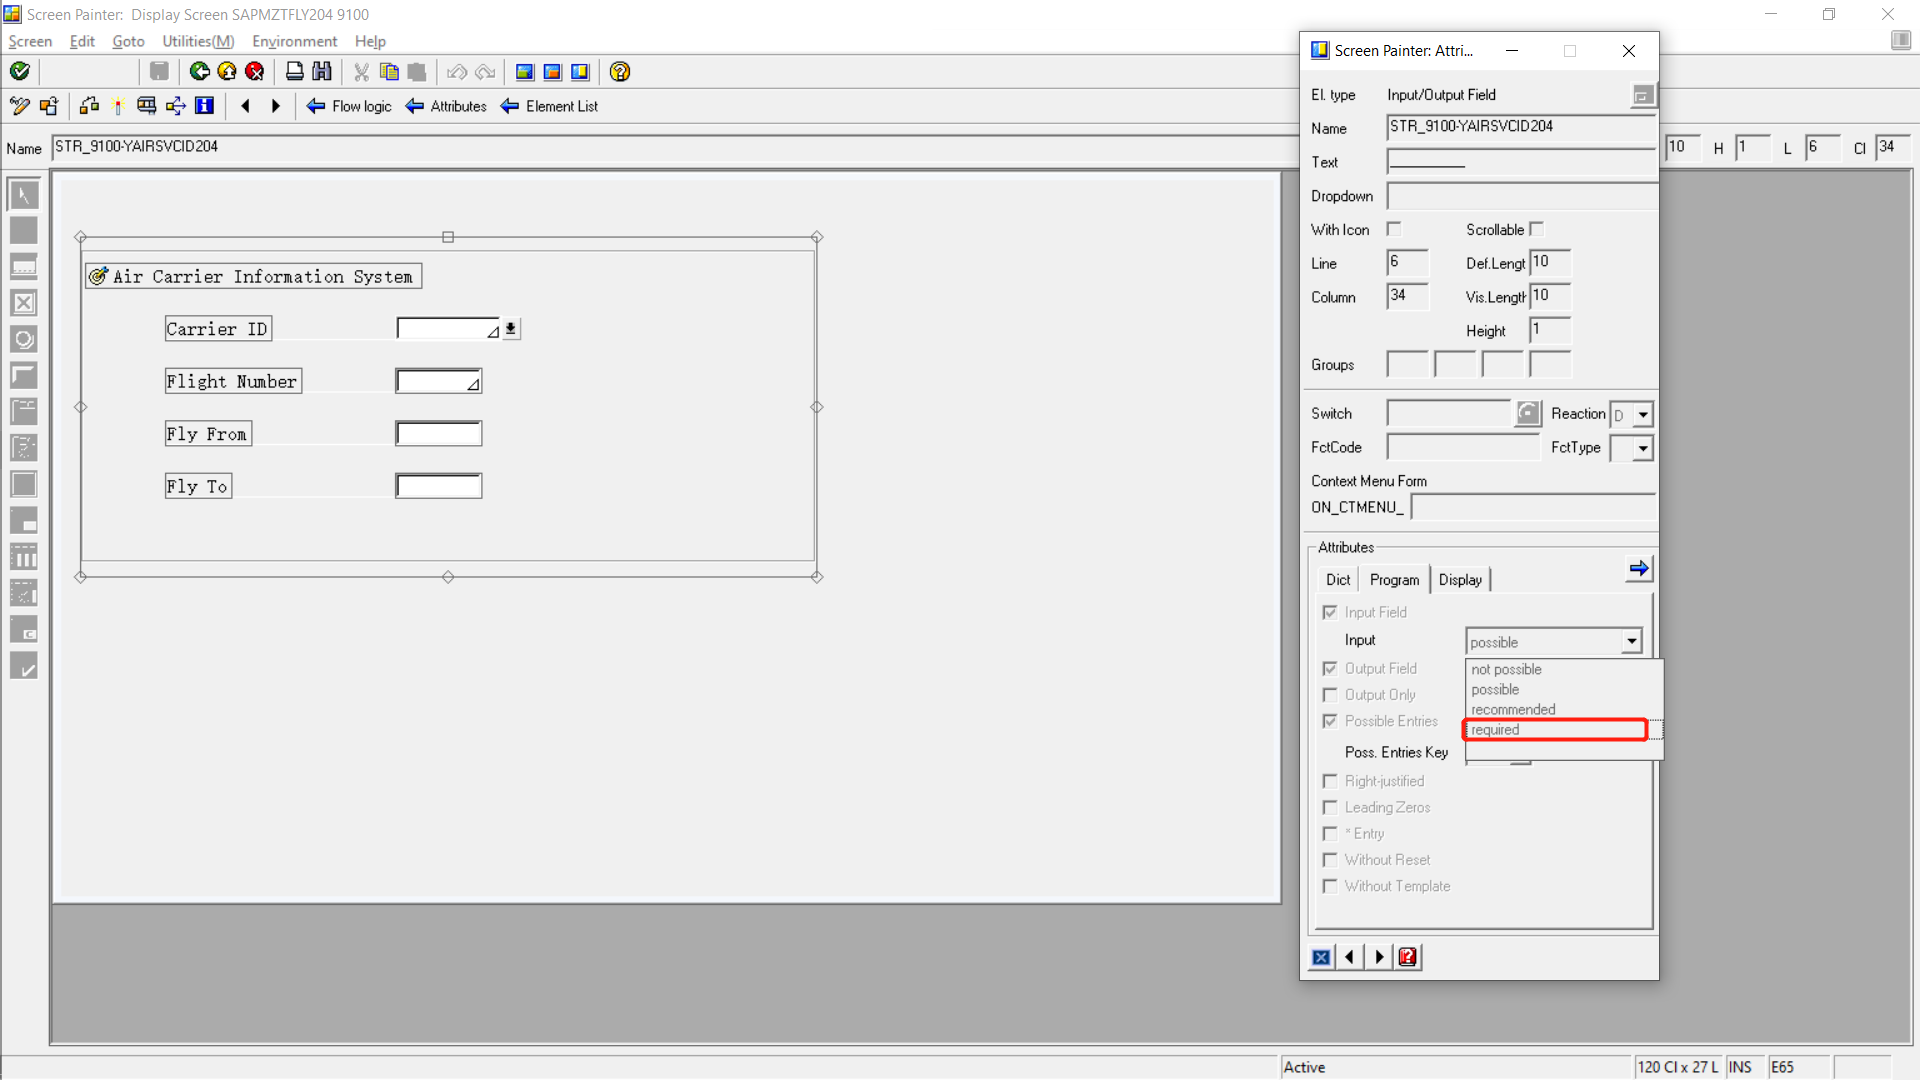Viewport: 1920px width, 1080px height.
Task: Click the Print icon in the toolbar
Action: coord(294,71)
